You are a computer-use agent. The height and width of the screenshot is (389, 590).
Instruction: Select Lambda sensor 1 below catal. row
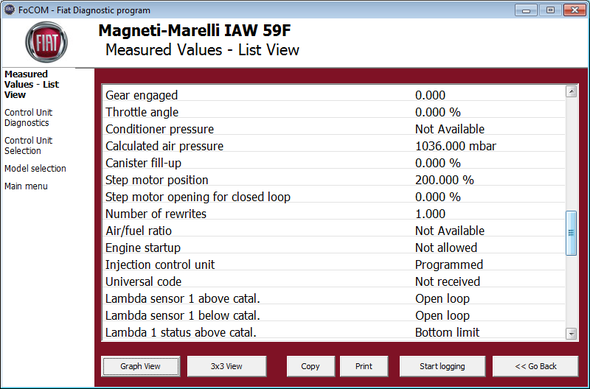click(x=334, y=315)
